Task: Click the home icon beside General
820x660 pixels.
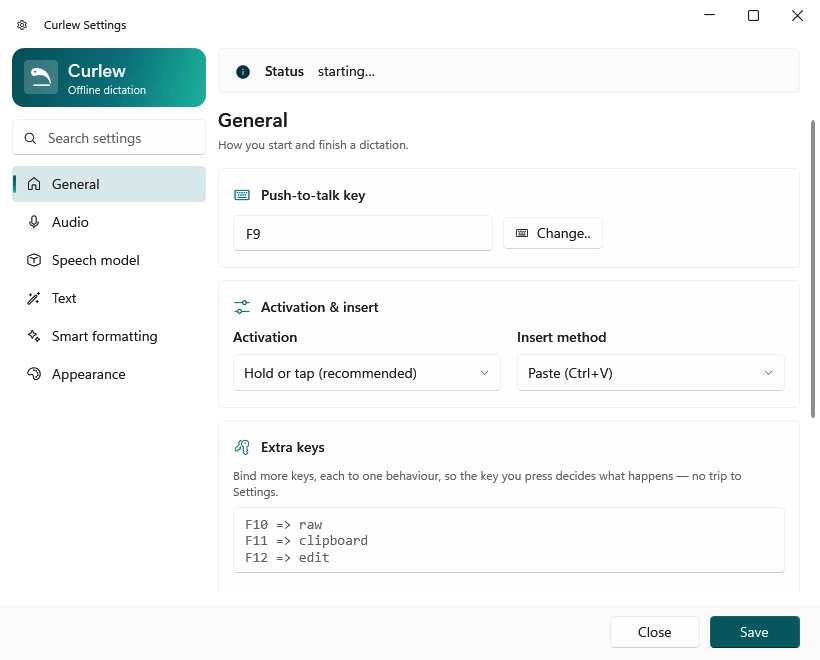Action: click(x=34, y=184)
